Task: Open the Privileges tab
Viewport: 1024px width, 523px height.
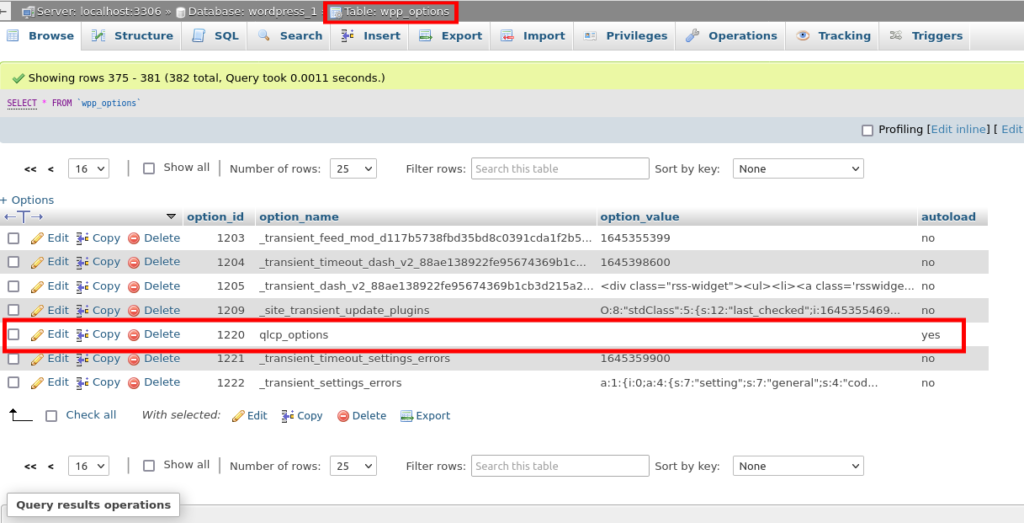Action: pyautogui.click(x=626, y=36)
